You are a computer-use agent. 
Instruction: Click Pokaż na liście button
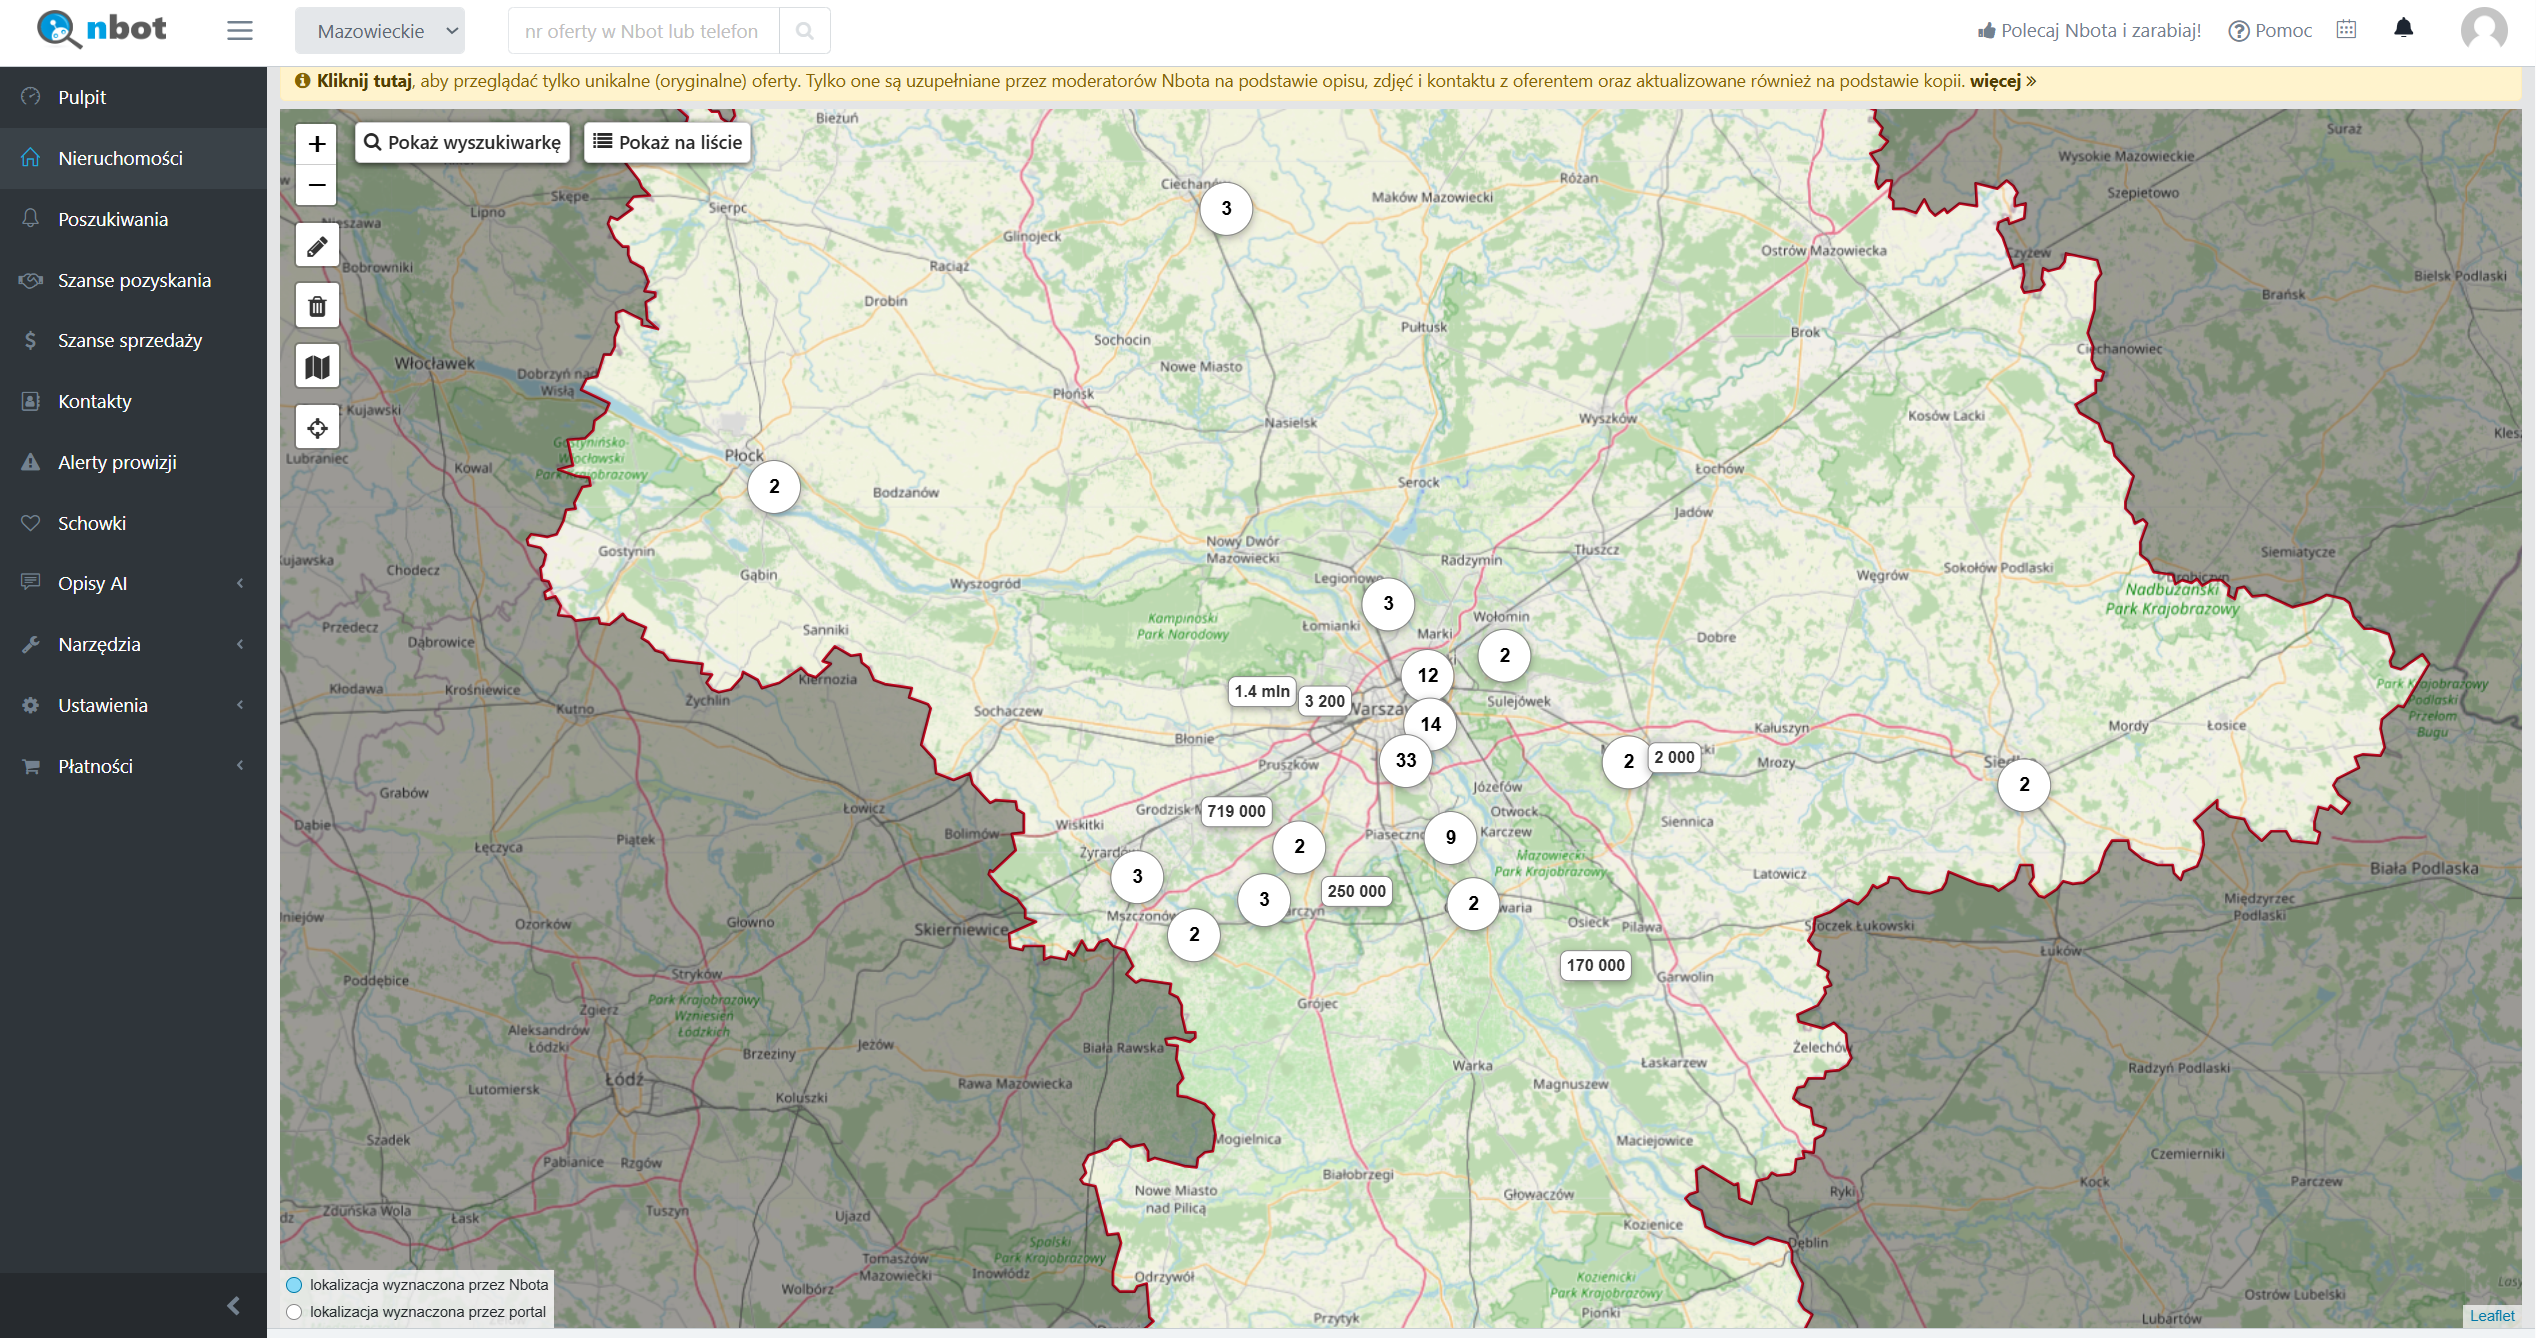(x=668, y=142)
